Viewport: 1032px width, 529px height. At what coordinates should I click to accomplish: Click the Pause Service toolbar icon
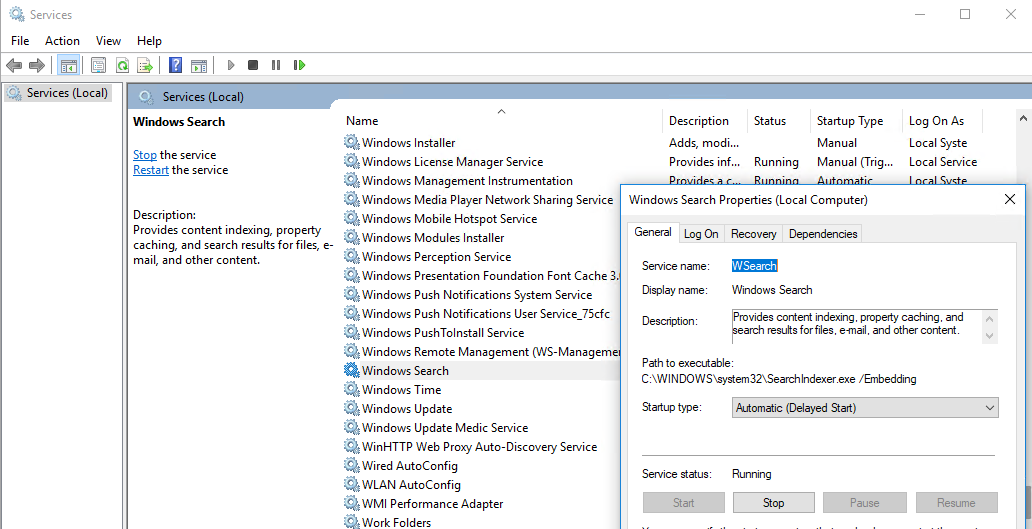click(276, 66)
